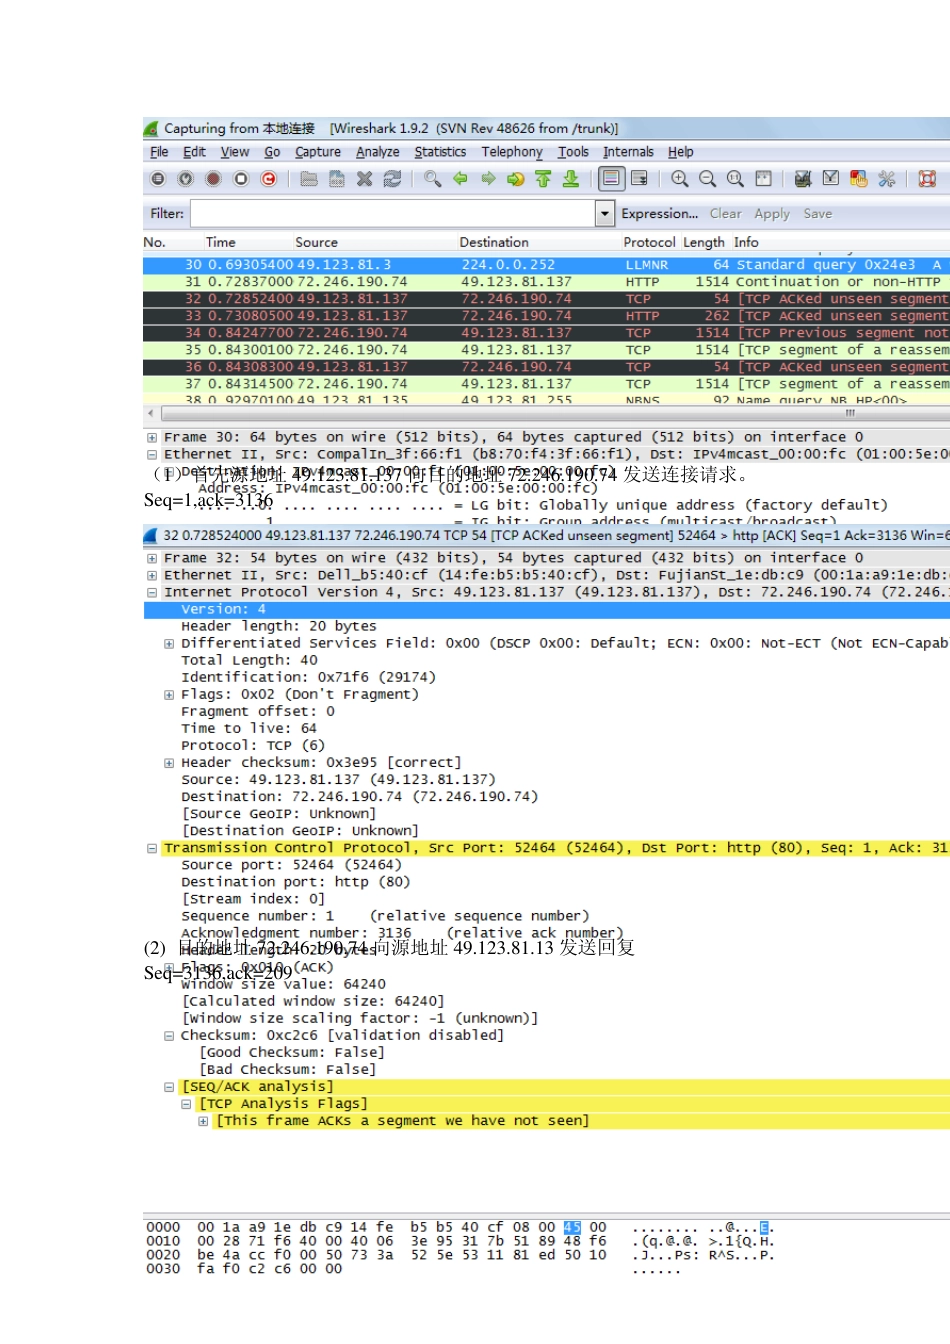This screenshot has width=950, height=1344.
Task: Open the filter history dropdown arrow
Action: click(x=604, y=213)
